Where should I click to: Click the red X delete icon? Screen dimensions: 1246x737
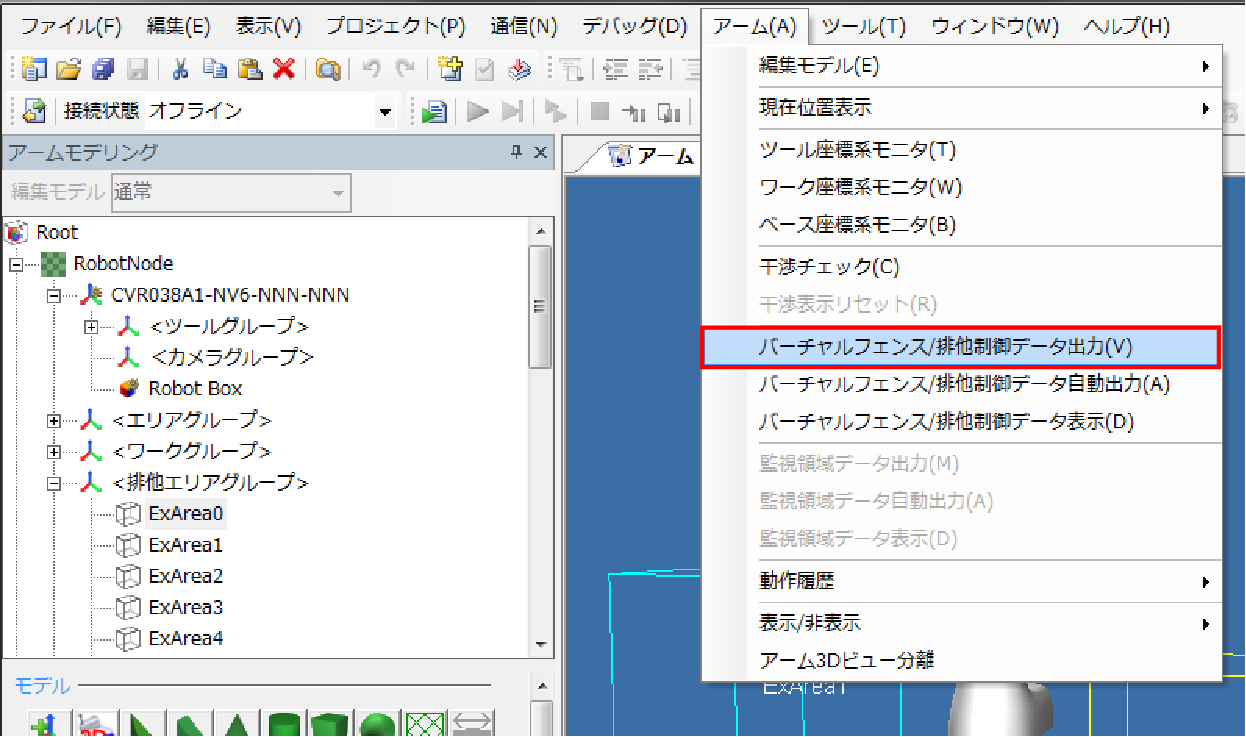coord(284,69)
